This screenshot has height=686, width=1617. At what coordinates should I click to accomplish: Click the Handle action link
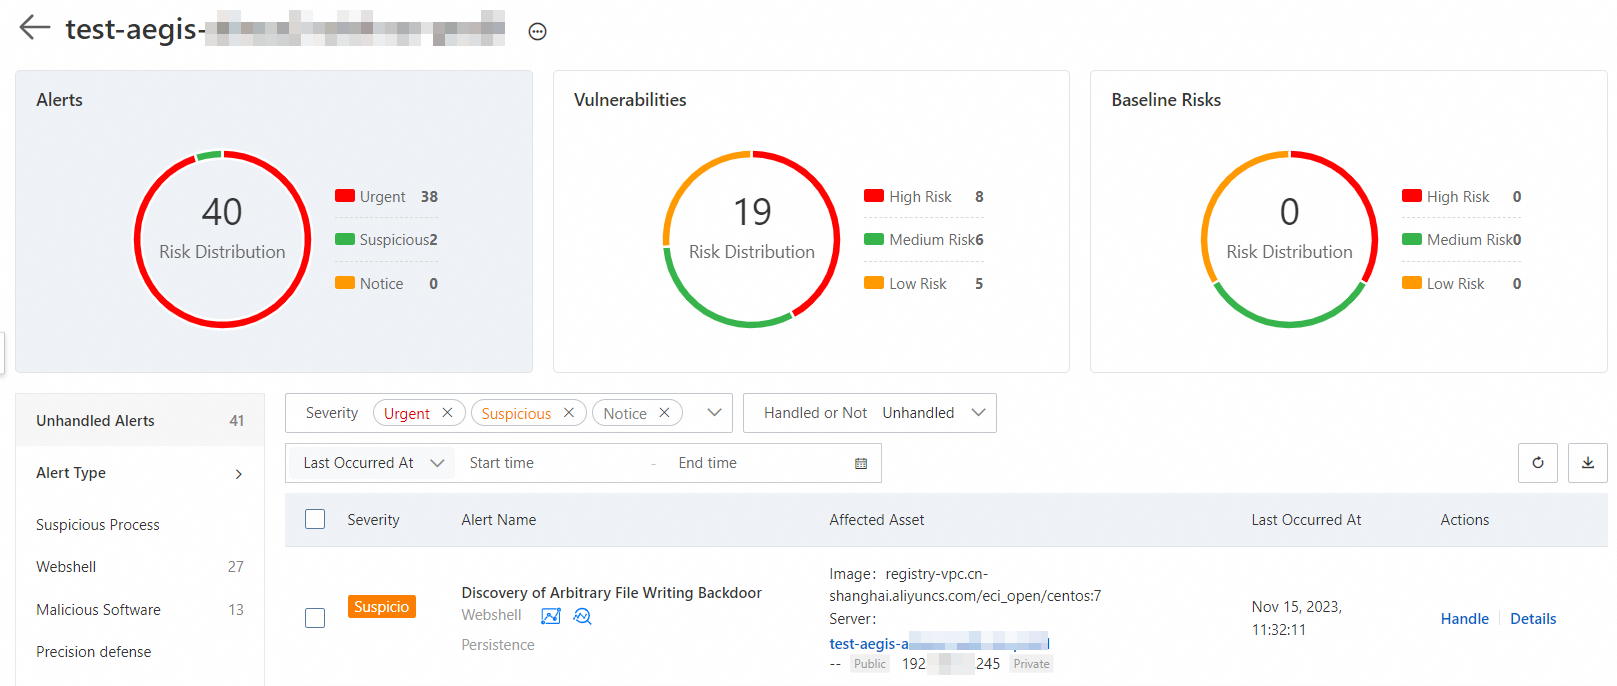pos(1464,619)
